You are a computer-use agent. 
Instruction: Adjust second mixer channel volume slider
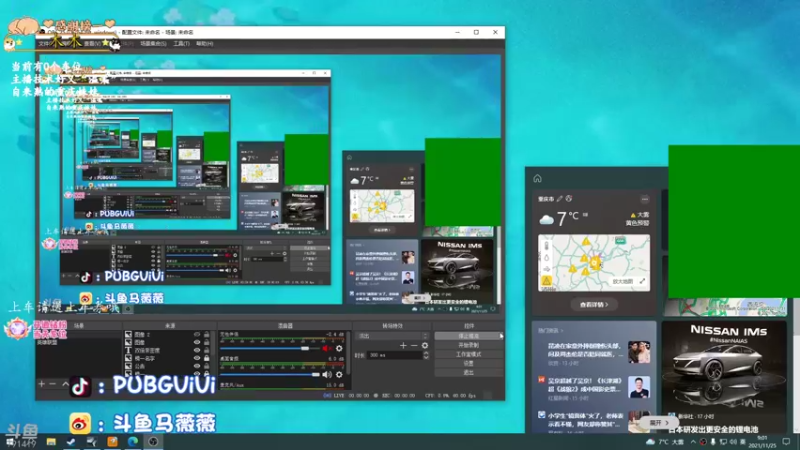point(270,375)
